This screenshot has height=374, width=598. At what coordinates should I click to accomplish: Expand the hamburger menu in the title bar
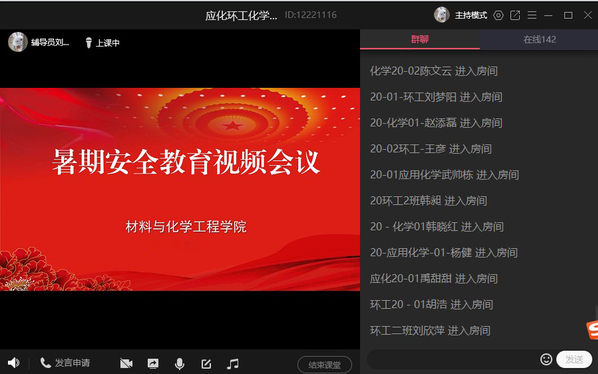click(532, 15)
